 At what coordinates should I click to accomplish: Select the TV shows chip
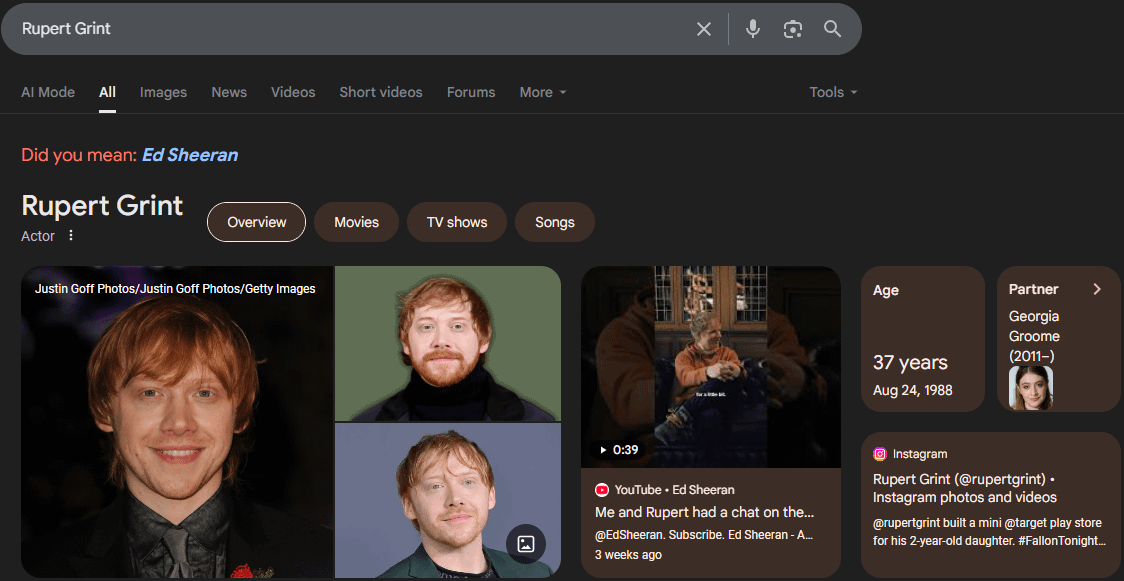point(457,222)
